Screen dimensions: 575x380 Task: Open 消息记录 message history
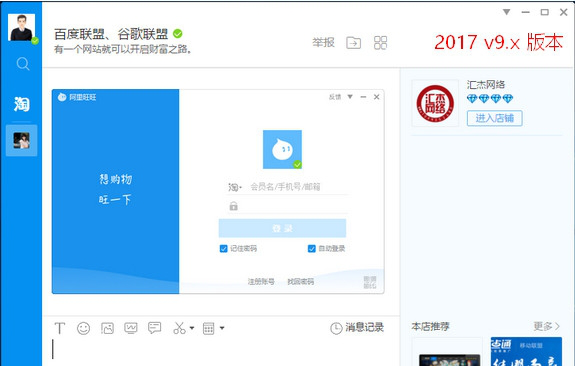pyautogui.click(x=357, y=328)
